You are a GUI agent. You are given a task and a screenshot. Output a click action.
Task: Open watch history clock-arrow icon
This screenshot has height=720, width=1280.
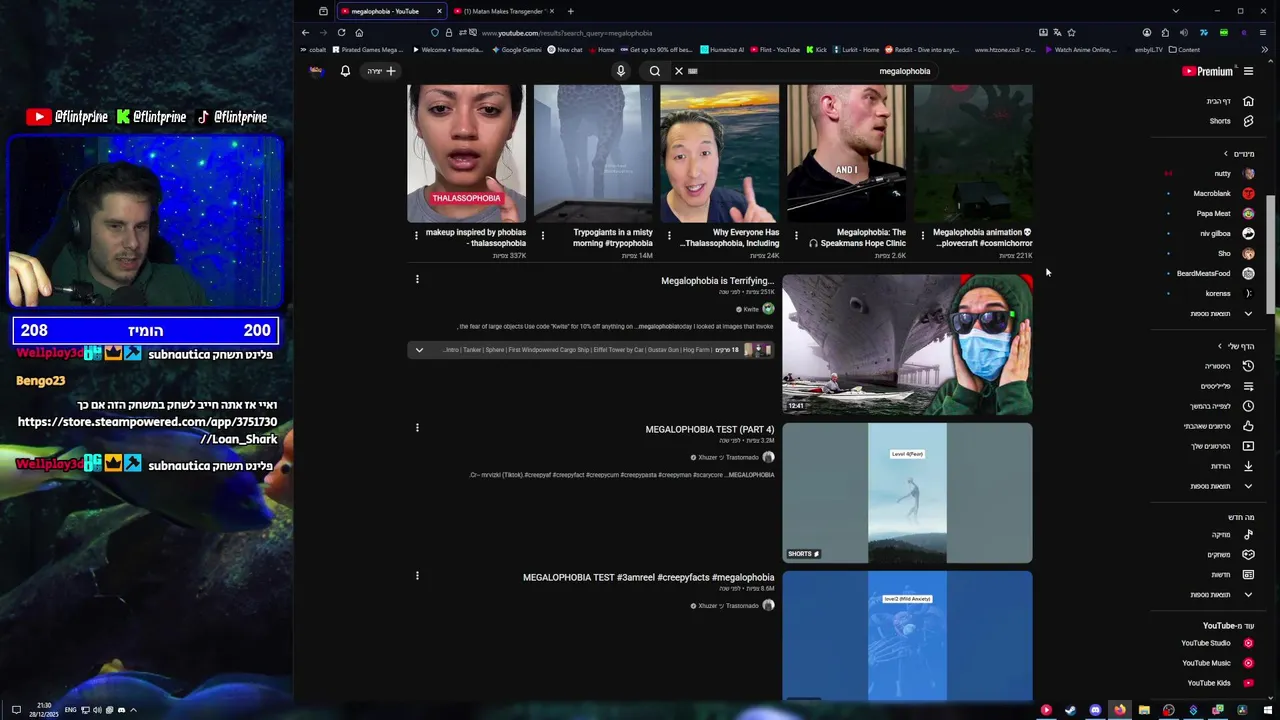coord(1248,366)
